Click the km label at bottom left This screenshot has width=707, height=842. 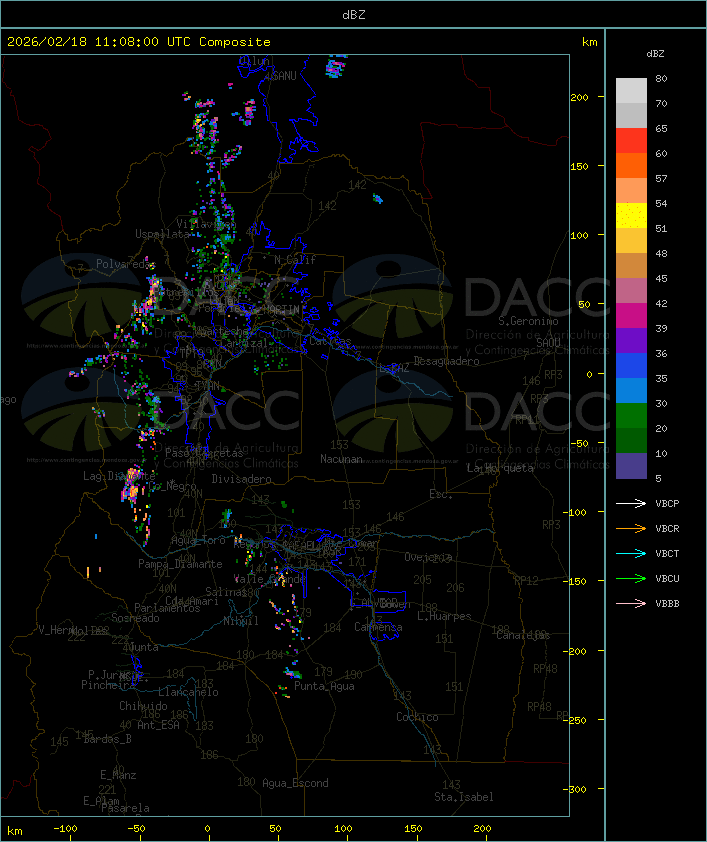(x=14, y=831)
